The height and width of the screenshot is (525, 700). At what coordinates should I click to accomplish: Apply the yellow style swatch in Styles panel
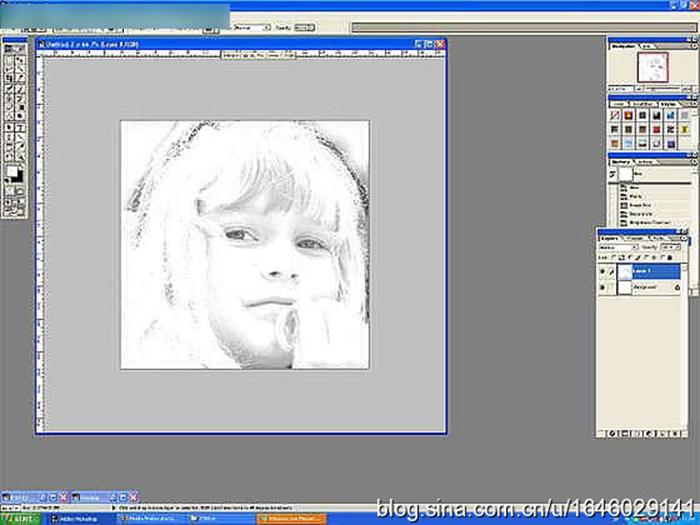point(684,129)
